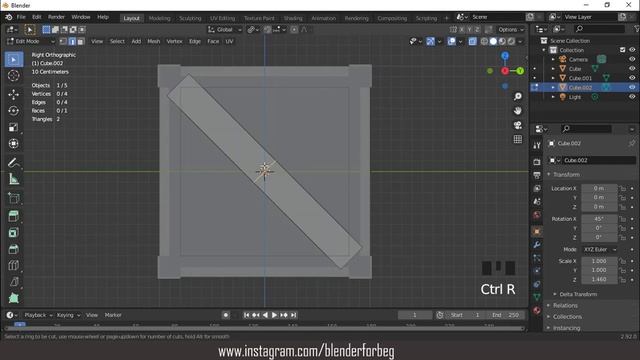Toggle camera view icon
640x360 pixels.
click(518, 125)
